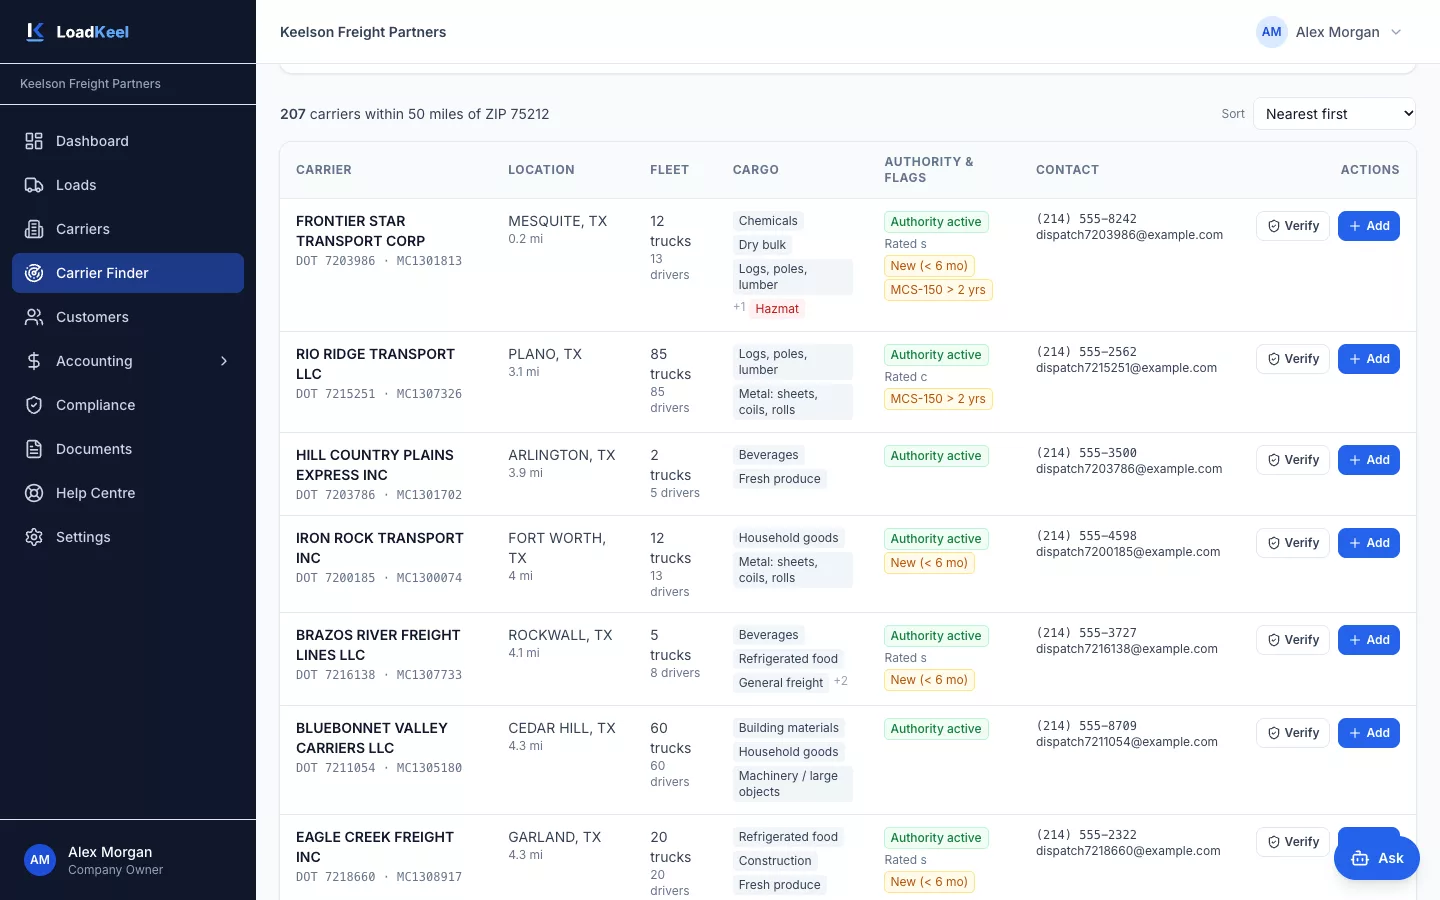
Task: Verify Bluebonnet Valley Carriers LLC
Action: coord(1293,733)
